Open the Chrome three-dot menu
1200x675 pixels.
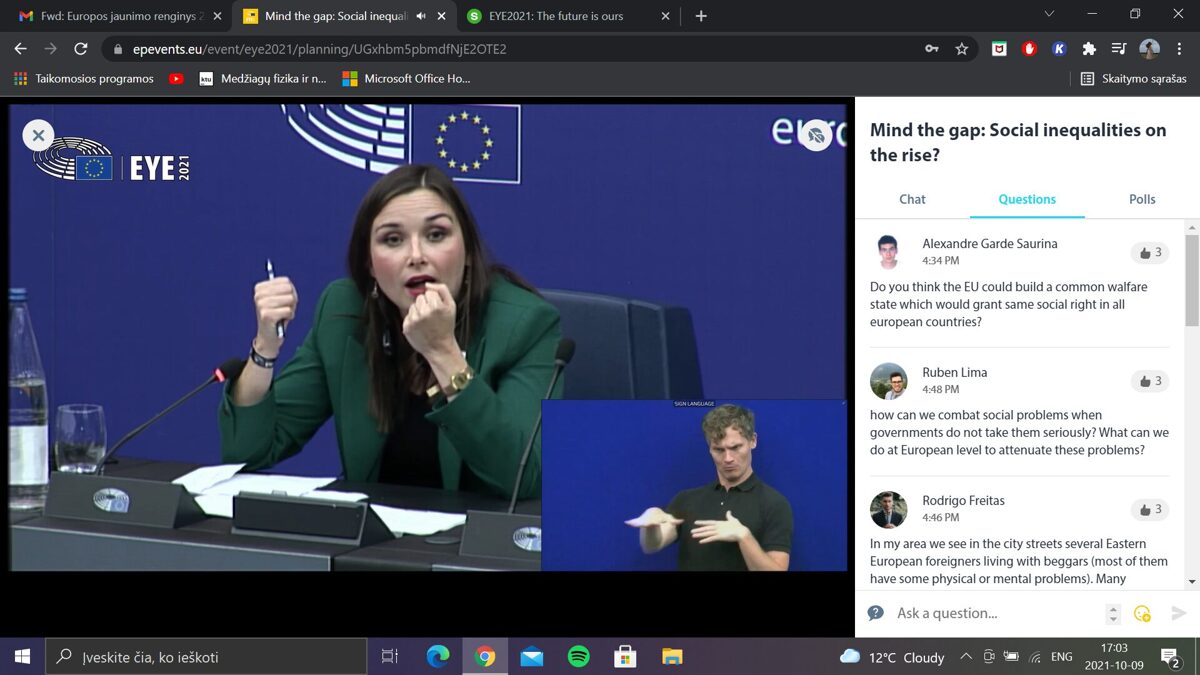click(1179, 48)
